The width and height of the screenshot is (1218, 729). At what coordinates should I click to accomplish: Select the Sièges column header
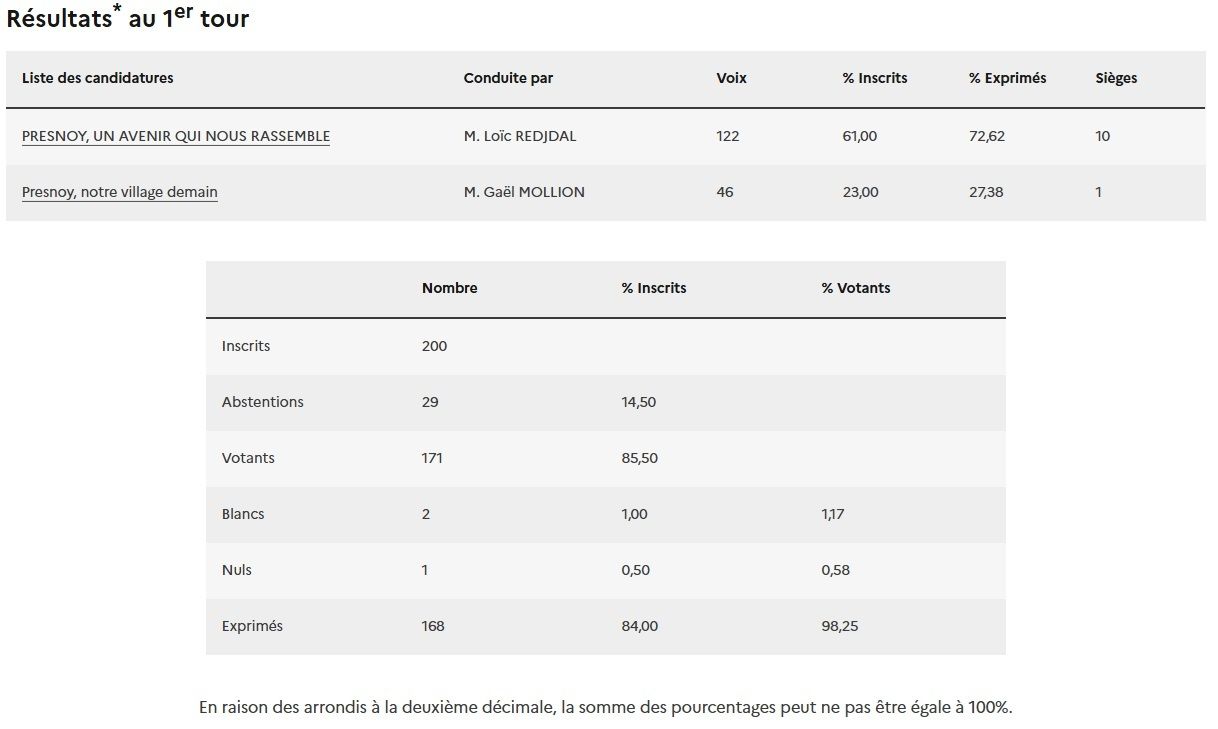(1116, 78)
